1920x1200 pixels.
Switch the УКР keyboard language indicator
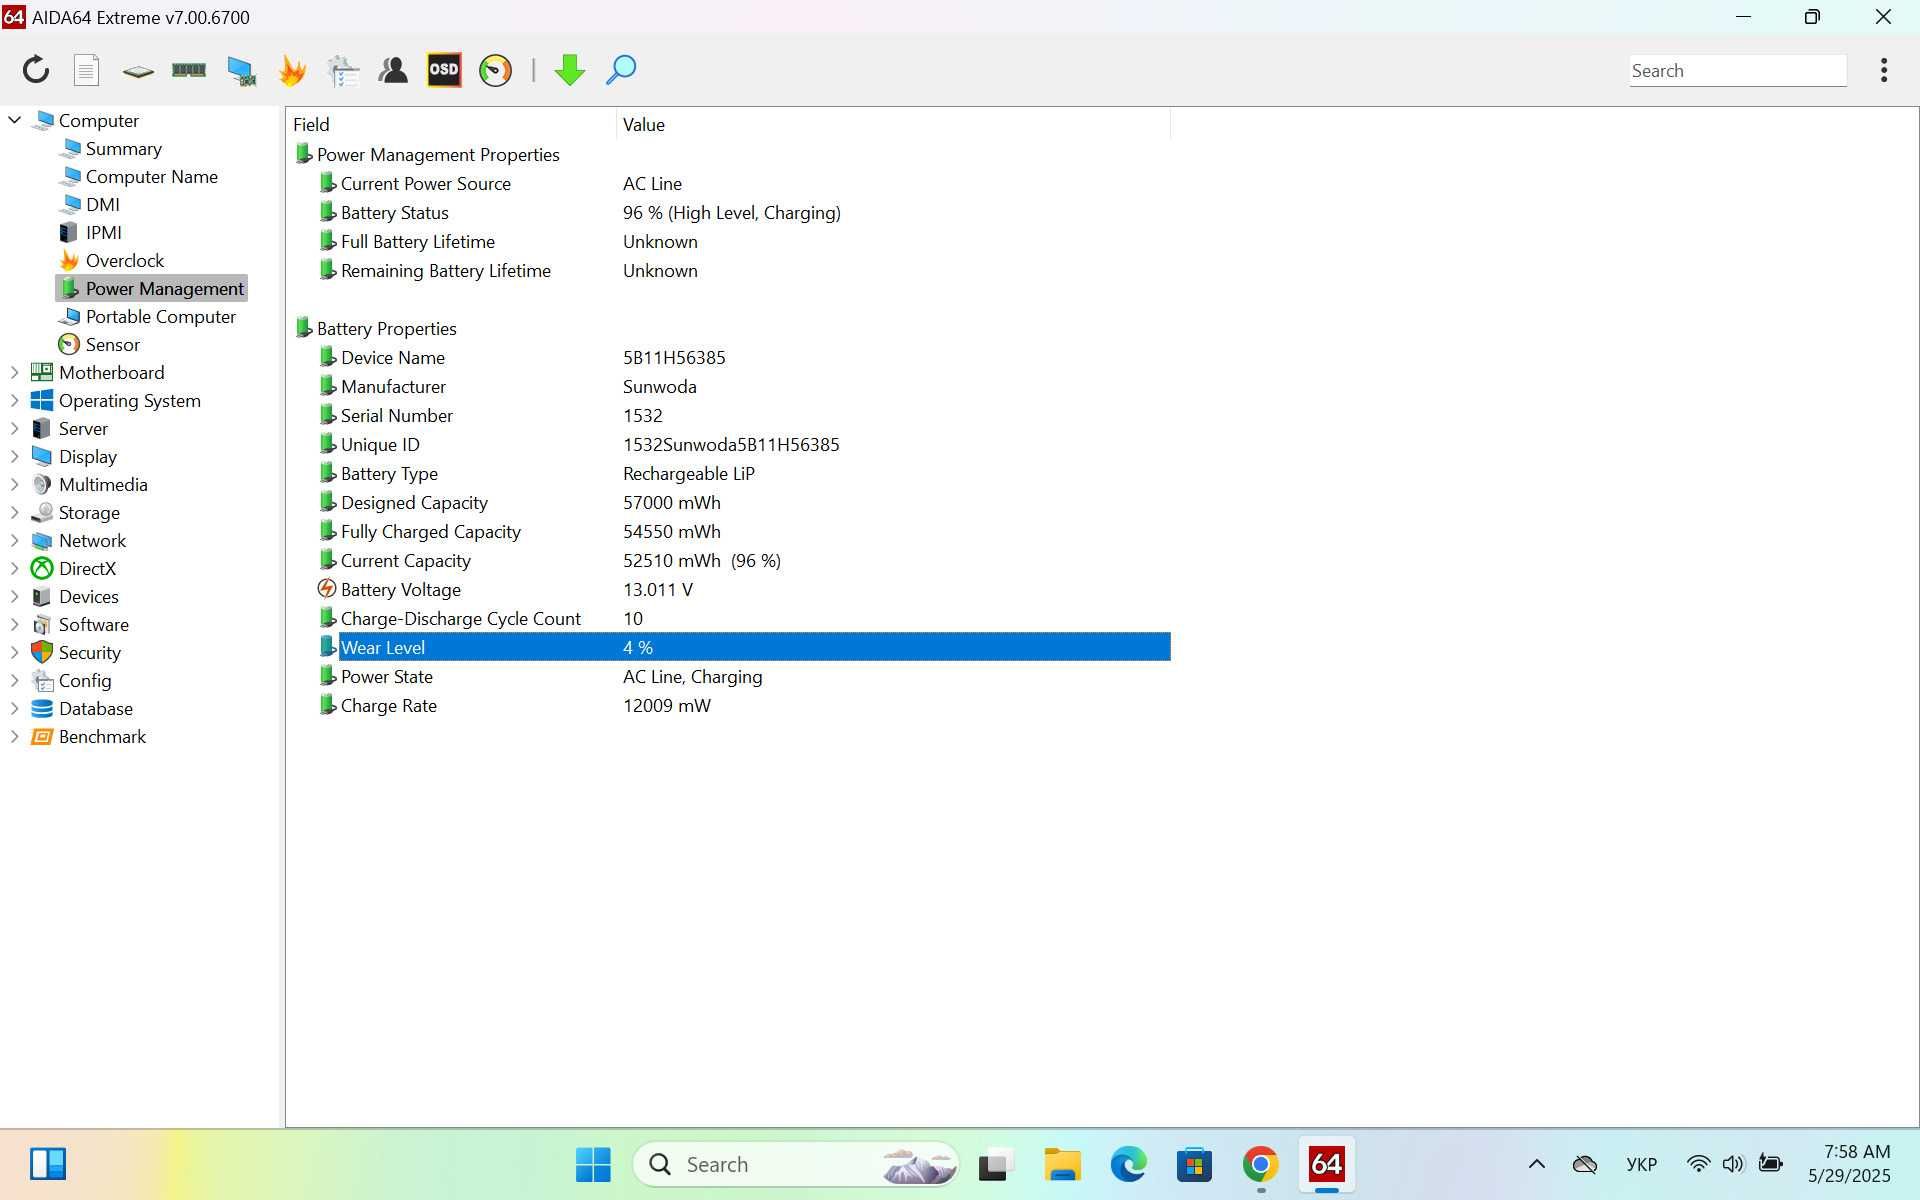pos(1642,1164)
